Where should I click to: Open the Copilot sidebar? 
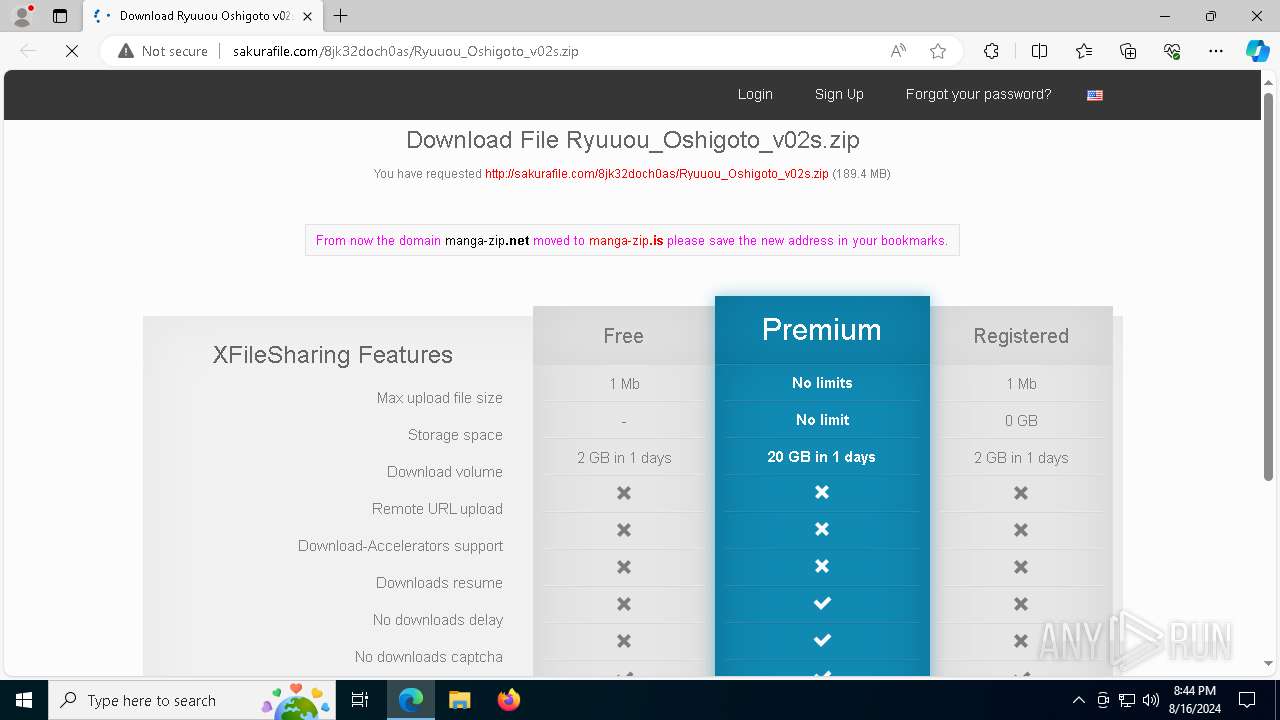[x=1257, y=51]
